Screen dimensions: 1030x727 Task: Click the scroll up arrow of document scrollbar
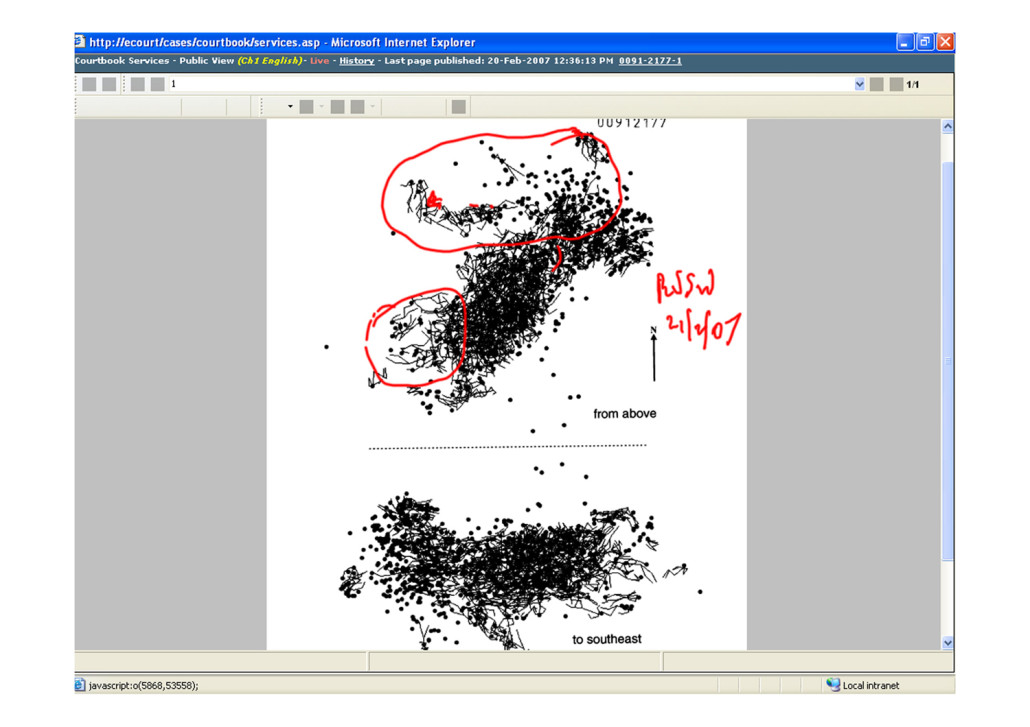(947, 127)
